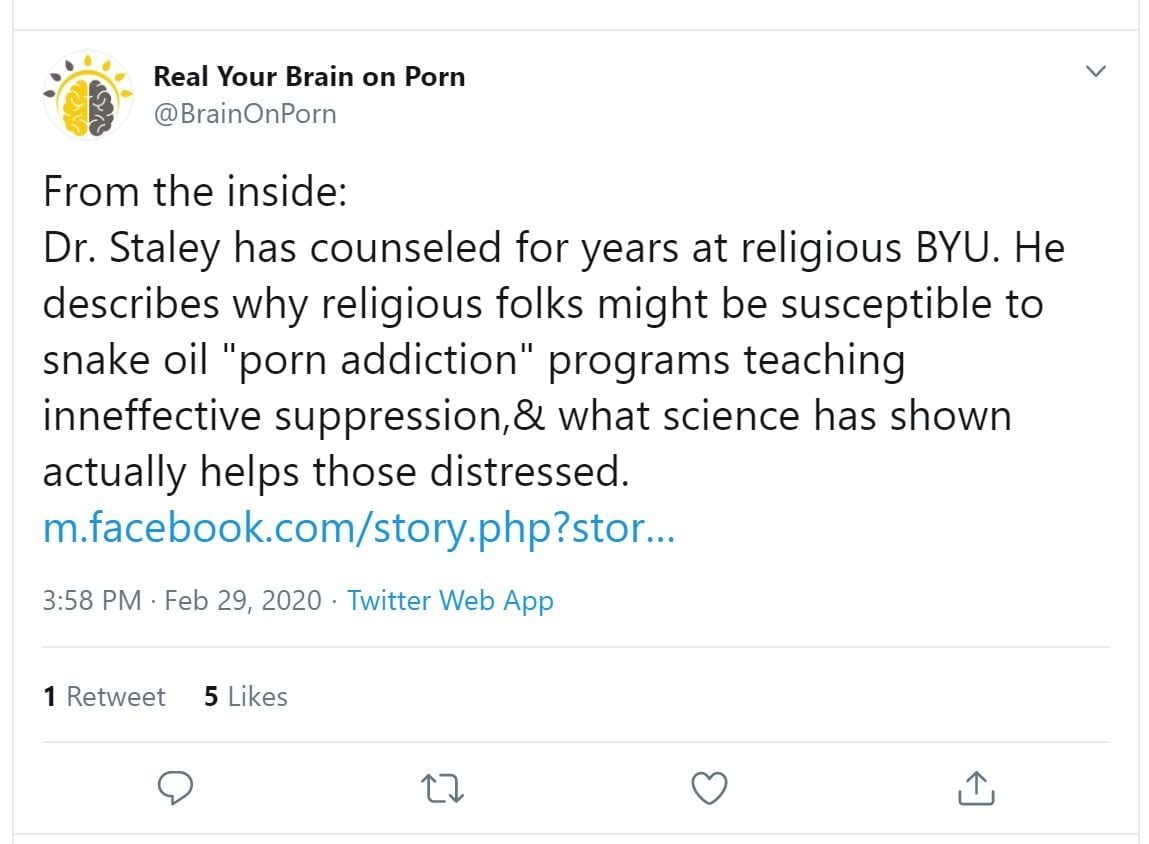
Task: Click the word "Retweet" label
Action: pyautogui.click(x=115, y=697)
